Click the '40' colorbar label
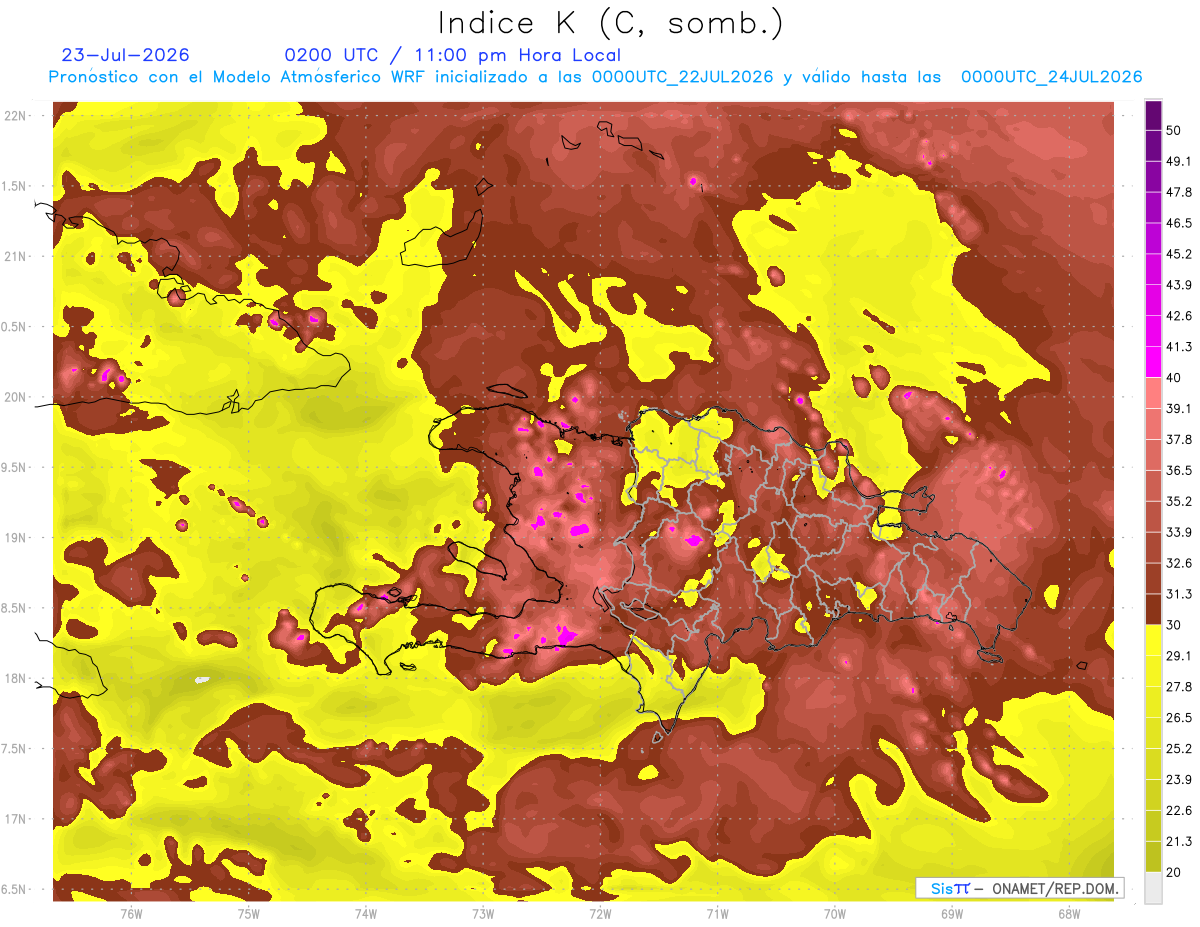Viewport: 1200px width, 927px height. (x=1174, y=377)
